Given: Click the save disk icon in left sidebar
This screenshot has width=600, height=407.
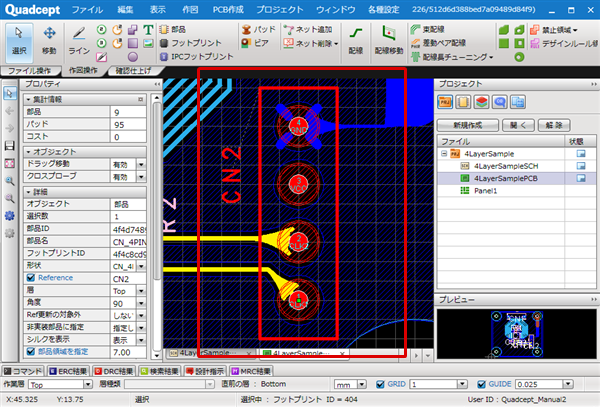Looking at the screenshot, I should (x=10, y=145).
